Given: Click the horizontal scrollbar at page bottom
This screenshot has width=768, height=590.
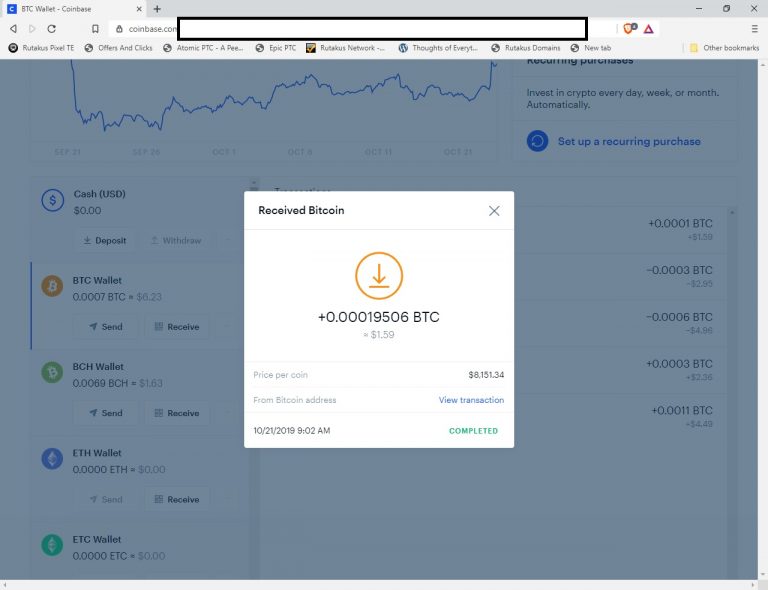Looking at the screenshot, I should 379,585.
